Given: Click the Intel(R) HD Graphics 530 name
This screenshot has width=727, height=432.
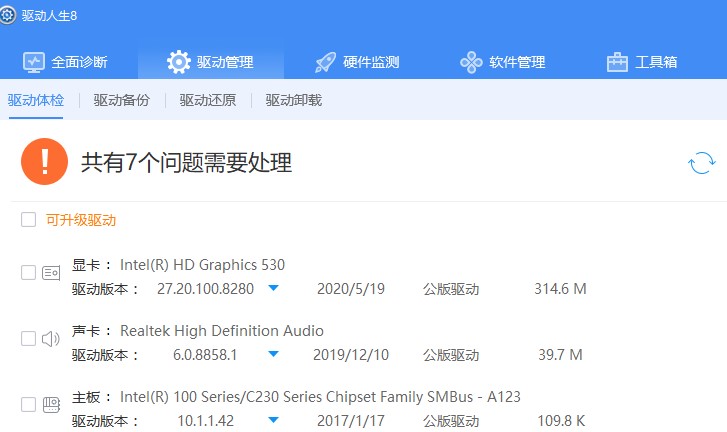Looking at the screenshot, I should pos(202,265).
